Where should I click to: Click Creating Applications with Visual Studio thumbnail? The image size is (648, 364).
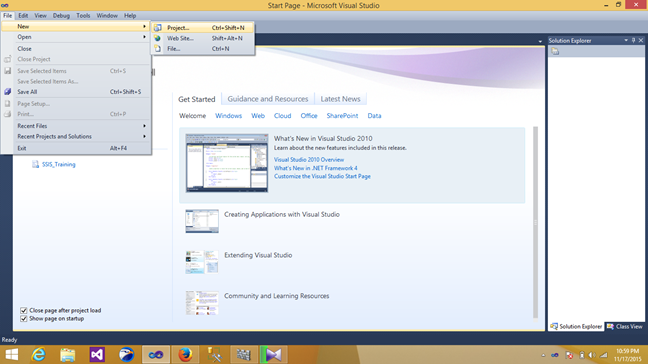click(202, 221)
